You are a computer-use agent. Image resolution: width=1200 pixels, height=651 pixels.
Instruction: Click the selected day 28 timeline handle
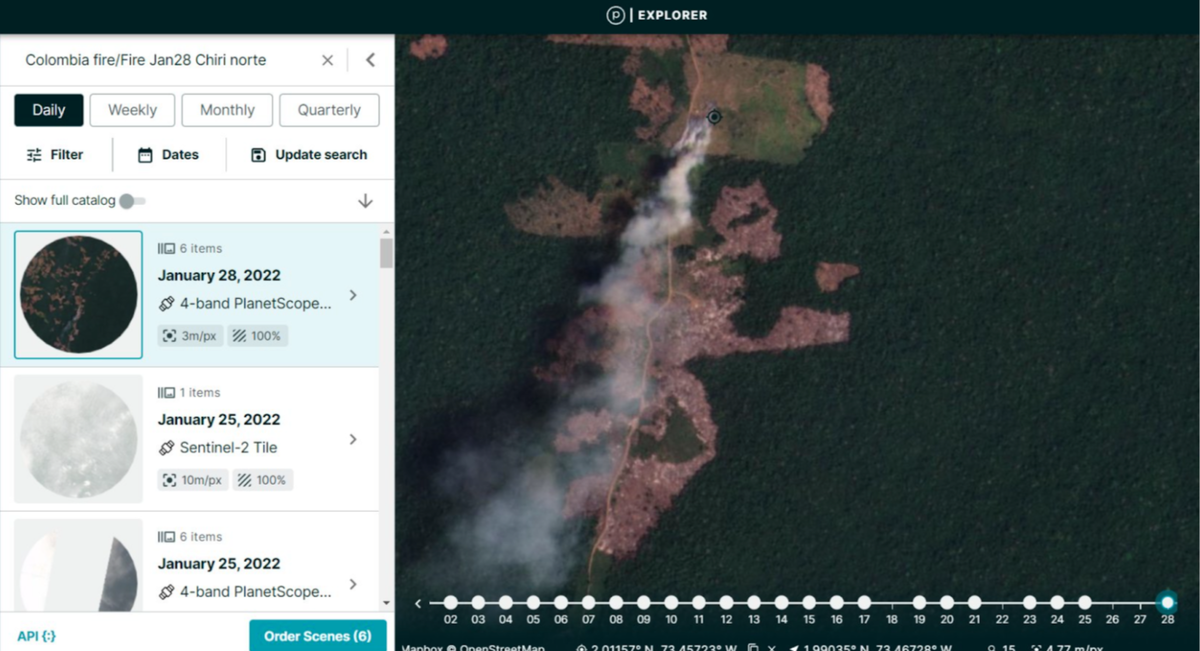[x=1166, y=602]
